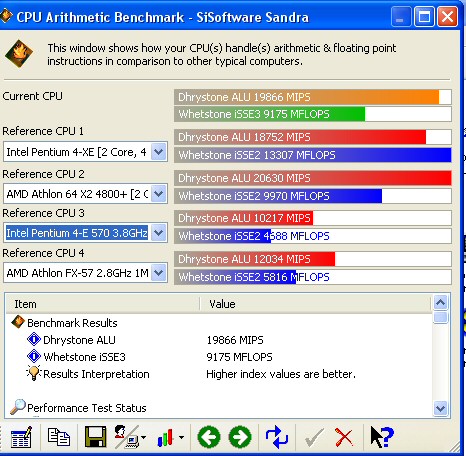This screenshot has width=466, height=456.
Task: Click the user and computer toolbar icon
Action: pos(130,437)
